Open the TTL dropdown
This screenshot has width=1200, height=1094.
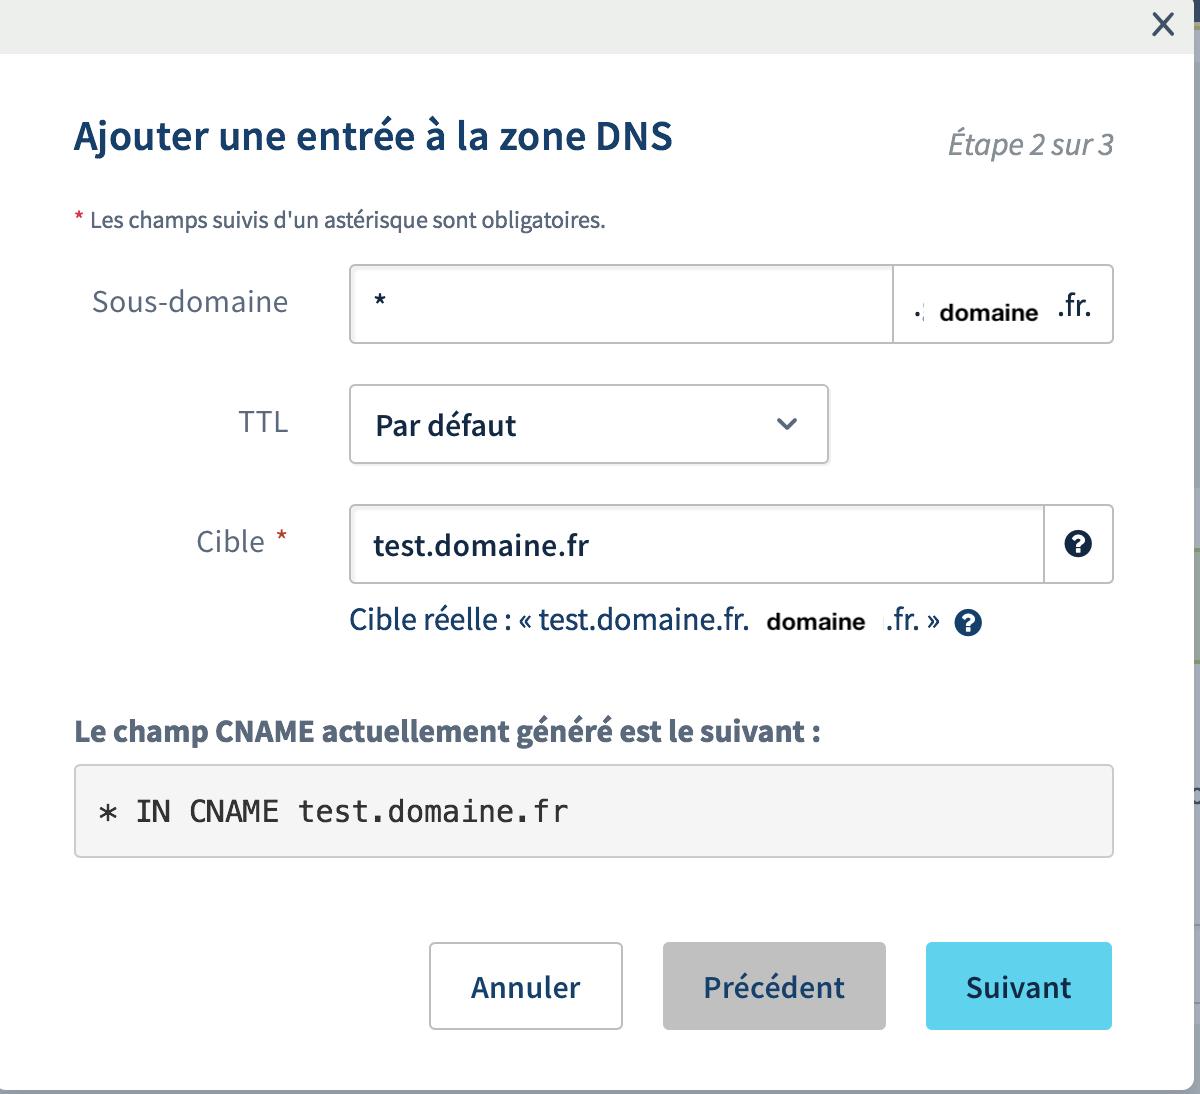pos(589,424)
